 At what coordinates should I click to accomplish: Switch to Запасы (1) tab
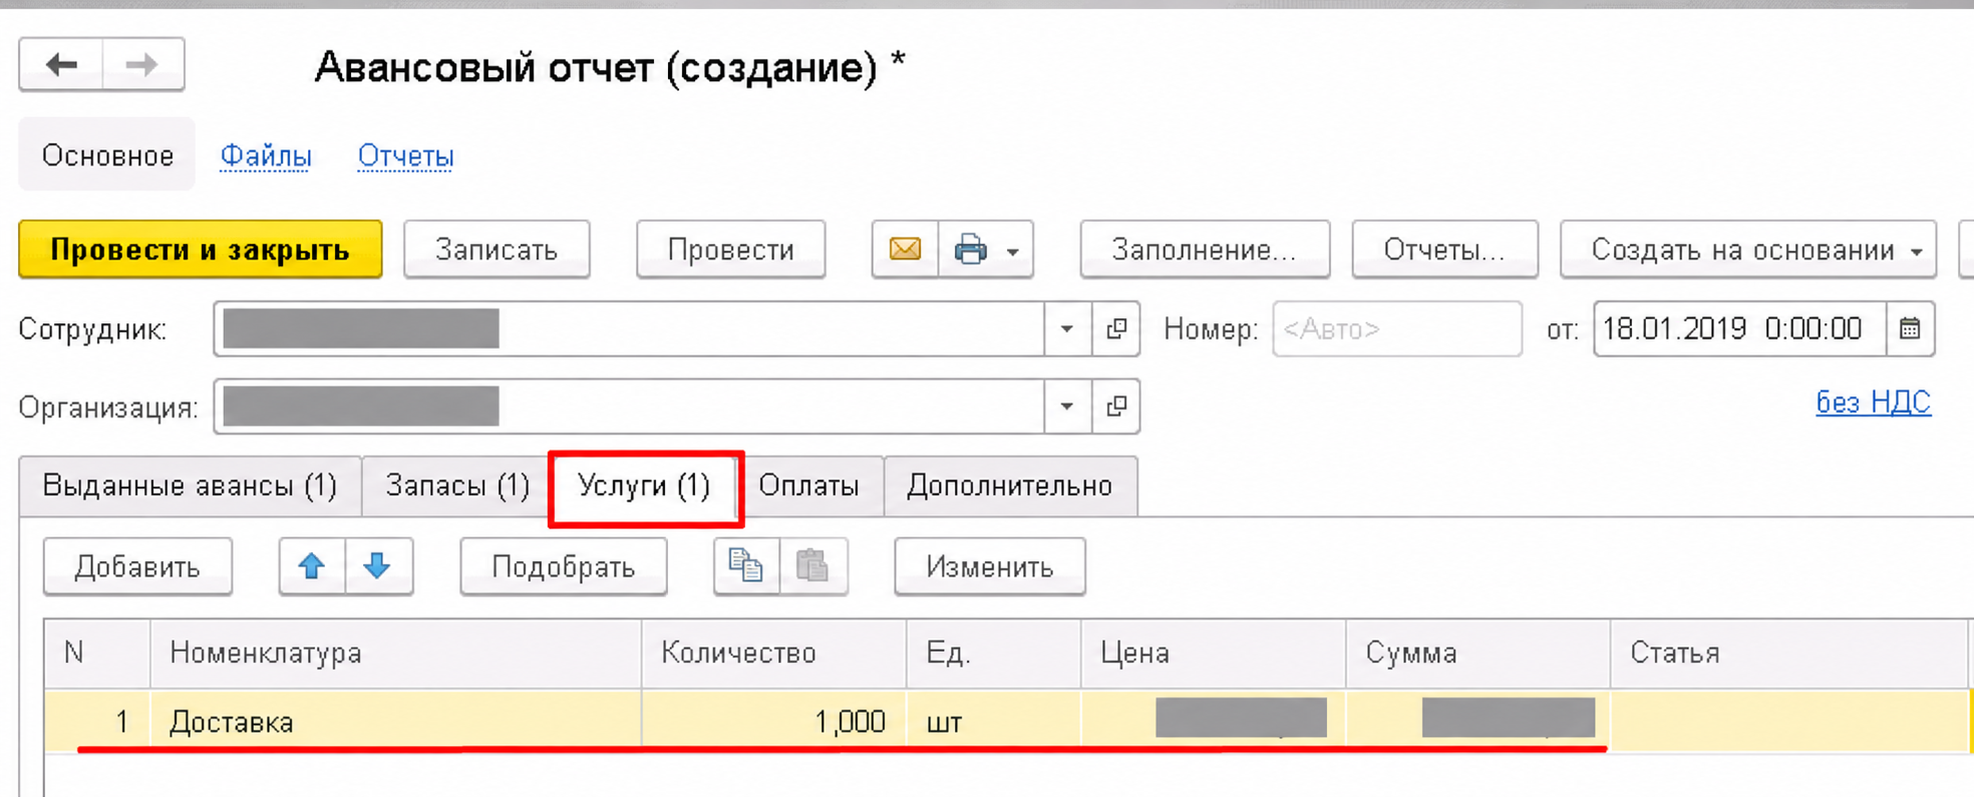coord(457,486)
